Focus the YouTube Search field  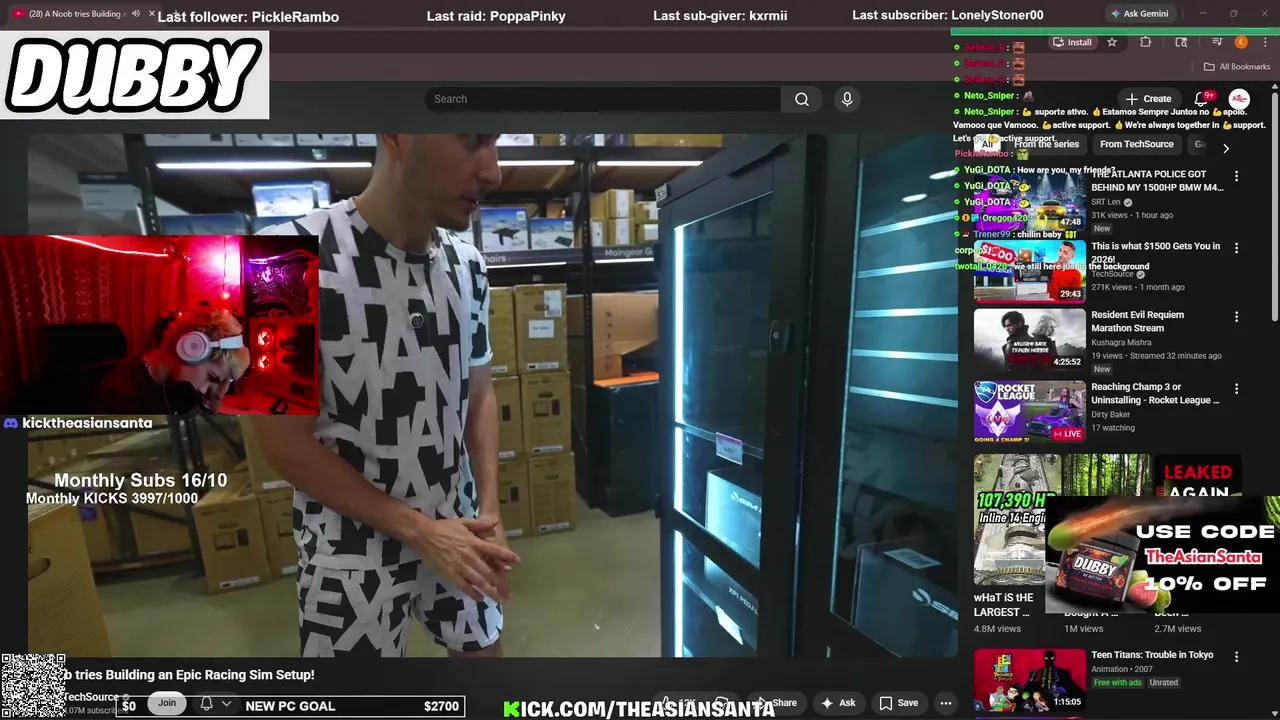603,99
